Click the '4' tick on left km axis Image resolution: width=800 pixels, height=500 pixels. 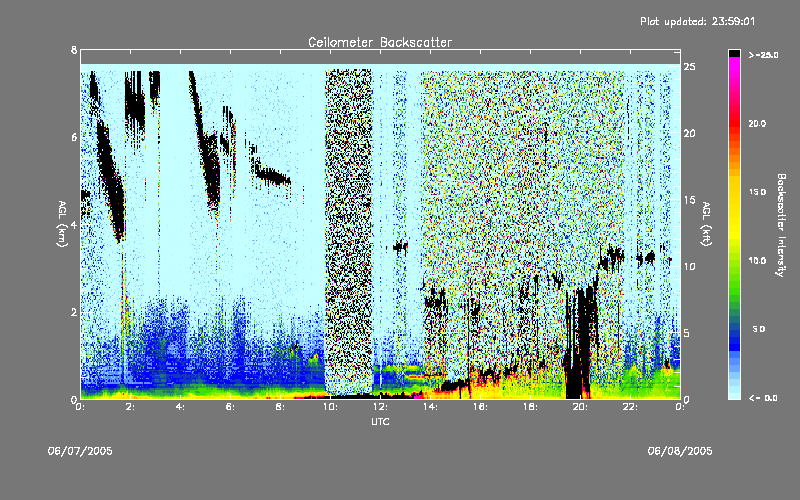tap(74, 224)
